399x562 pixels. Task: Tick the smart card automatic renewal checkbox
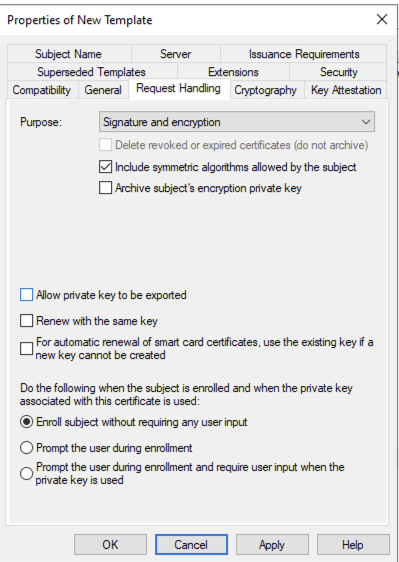[27, 348]
